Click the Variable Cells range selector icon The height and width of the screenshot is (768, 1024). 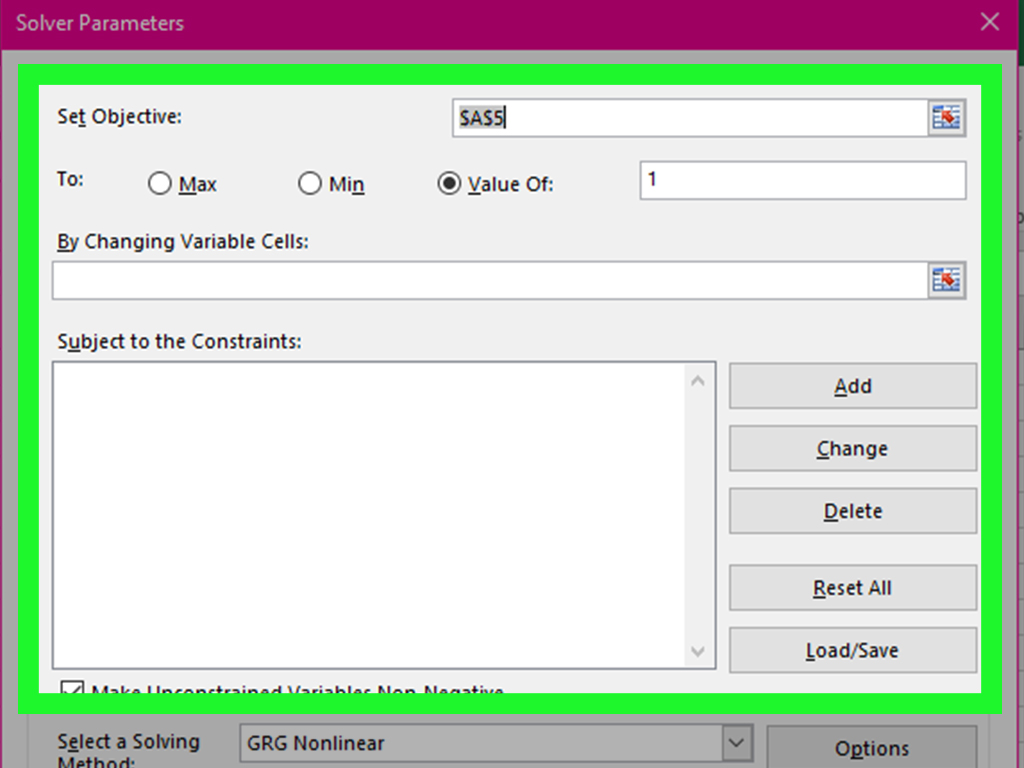point(946,281)
